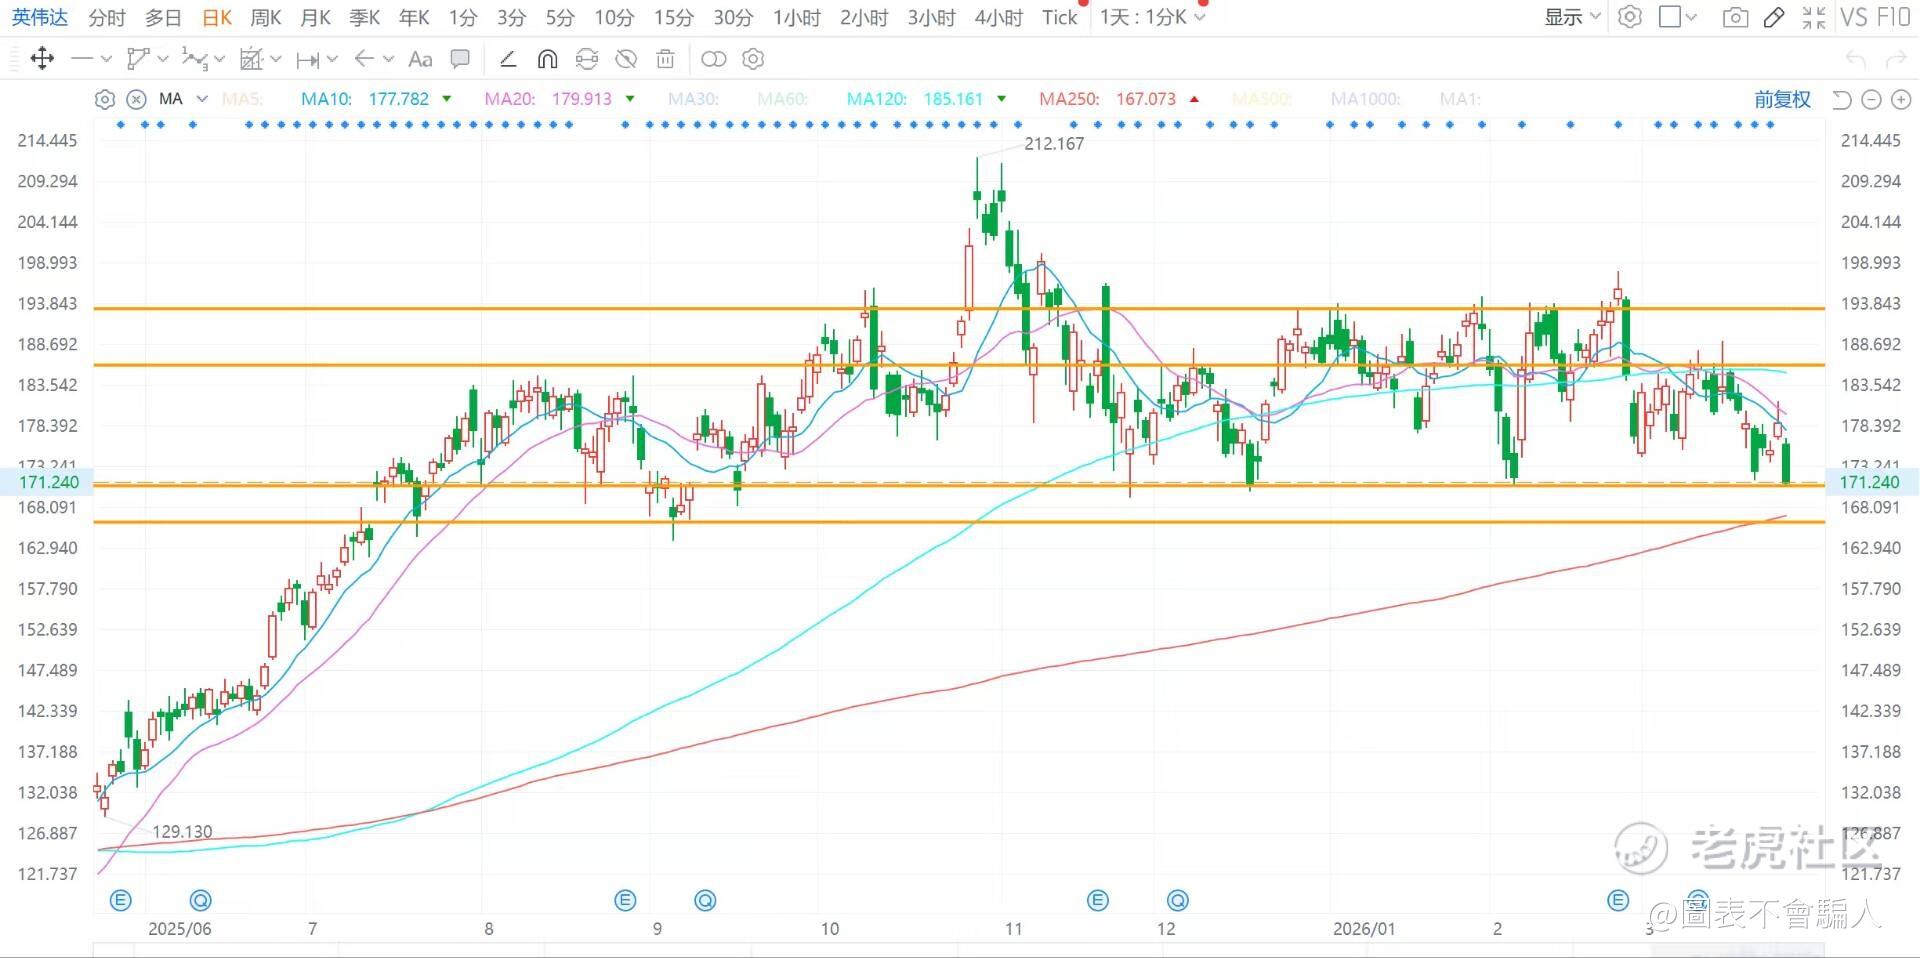Add a comment bubble annotation

tap(460, 59)
